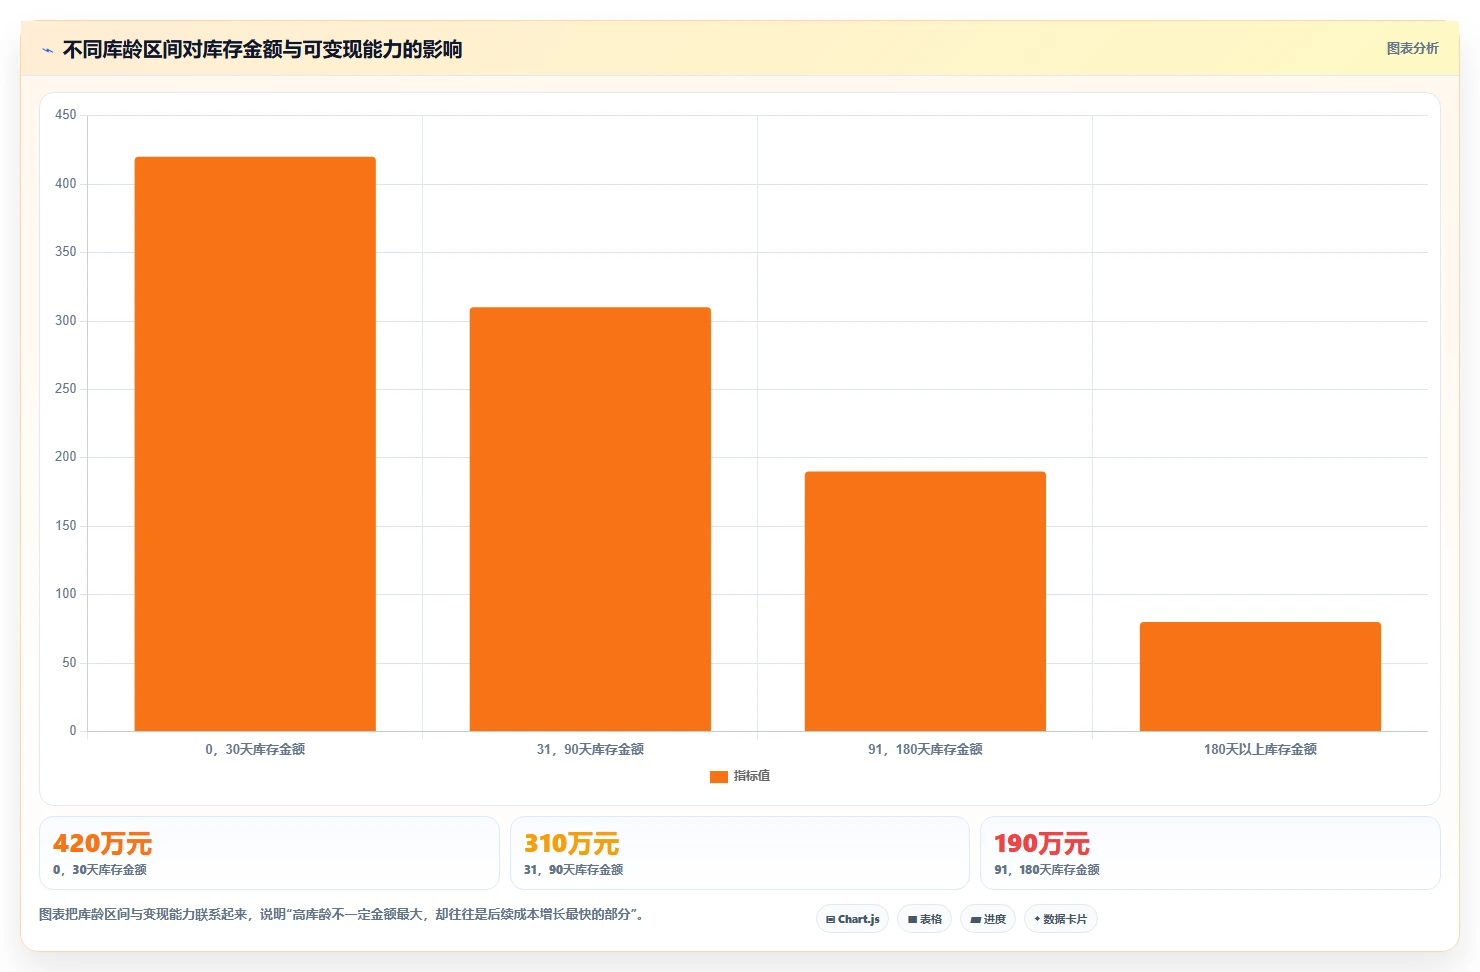Open the 310万元 data card
Viewport: 1480px width, 972px height.
(x=740, y=853)
